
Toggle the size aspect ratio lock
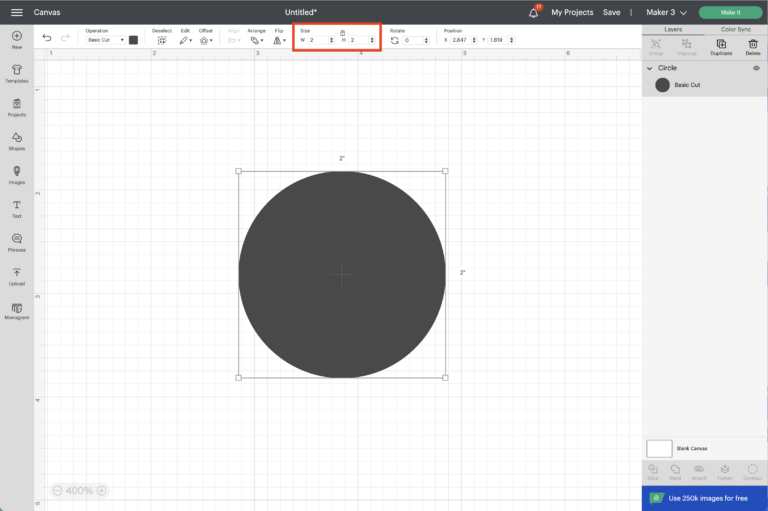pyautogui.click(x=342, y=32)
